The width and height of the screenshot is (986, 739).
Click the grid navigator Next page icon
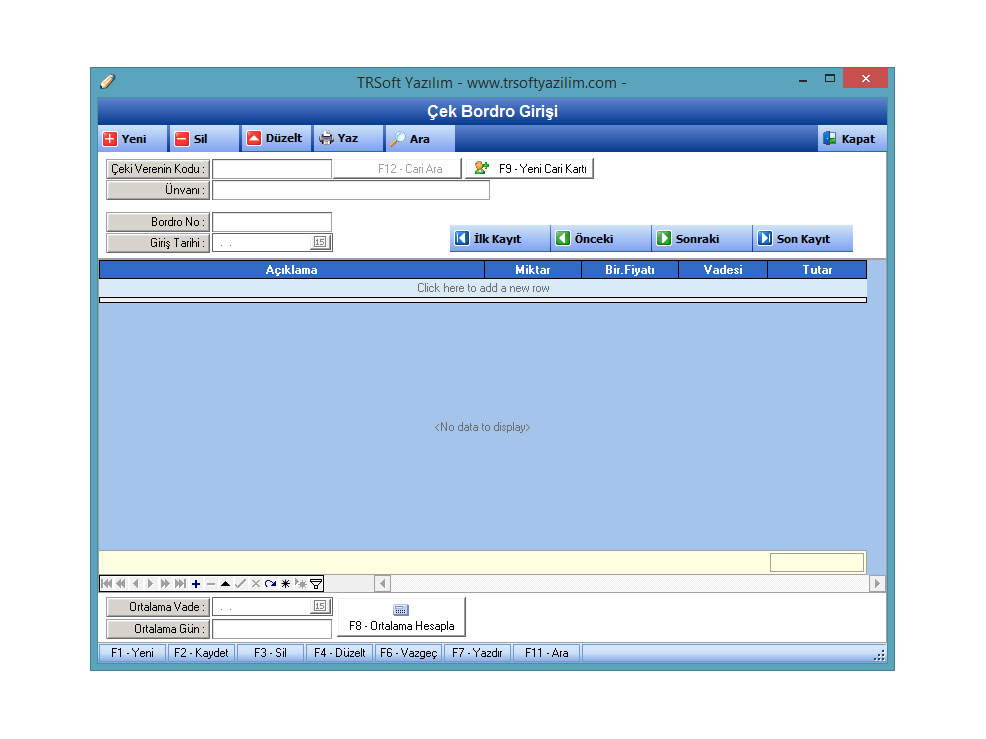click(x=165, y=584)
